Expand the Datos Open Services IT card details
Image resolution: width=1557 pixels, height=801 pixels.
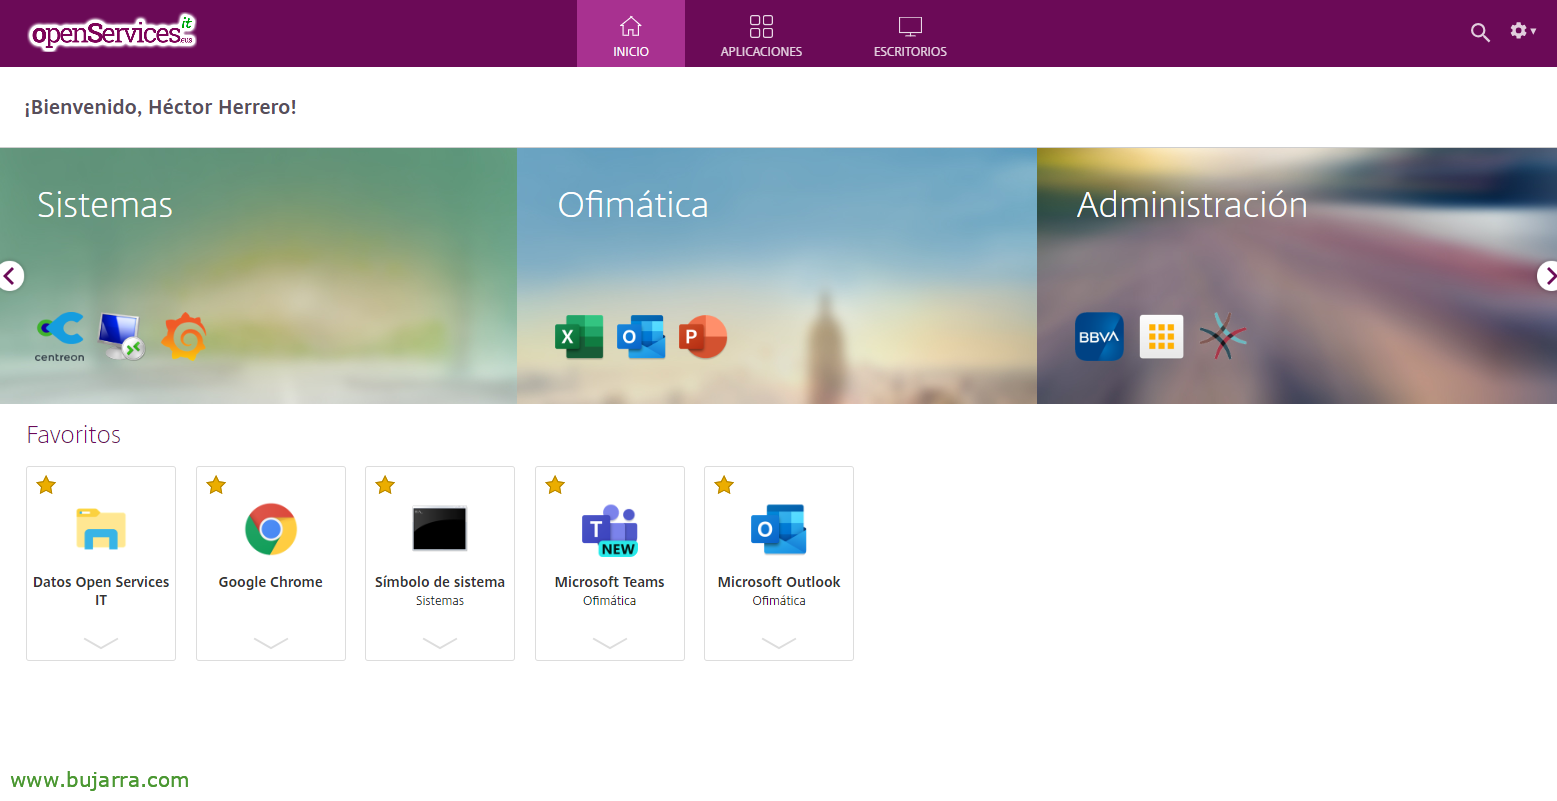pyautogui.click(x=101, y=643)
